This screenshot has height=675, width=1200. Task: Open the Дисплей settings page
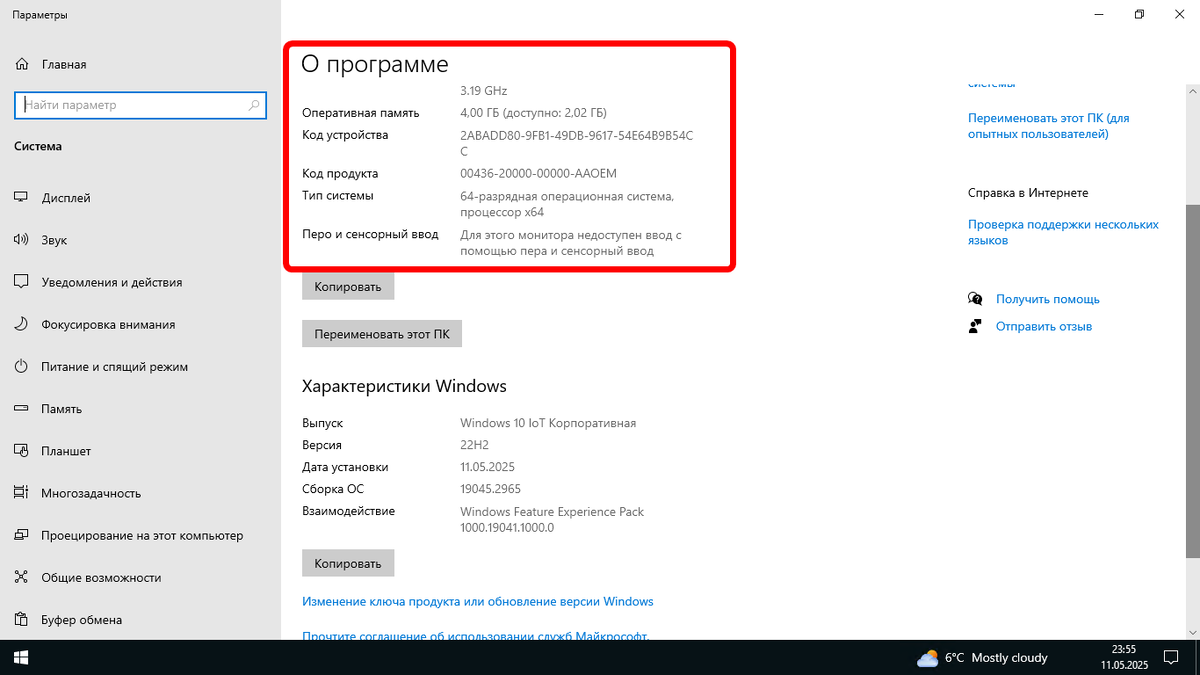pyautogui.click(x=140, y=198)
